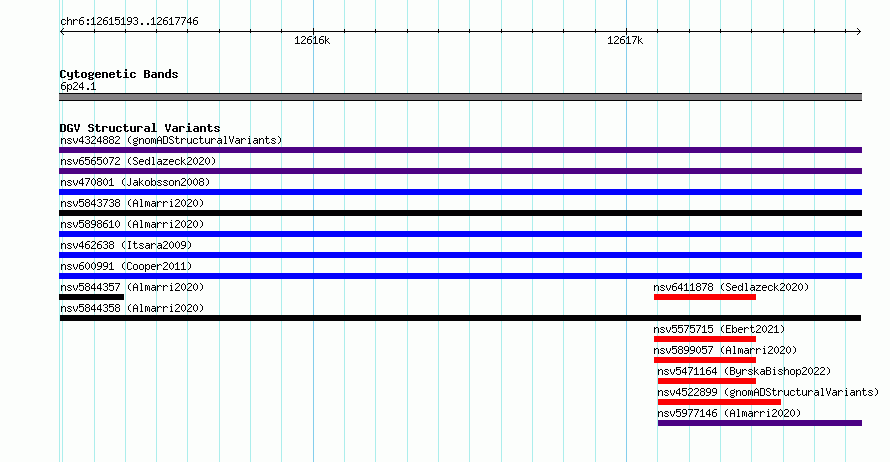Click the red nsv4522899 variant bar
This screenshot has width=890, height=462.
(719, 402)
